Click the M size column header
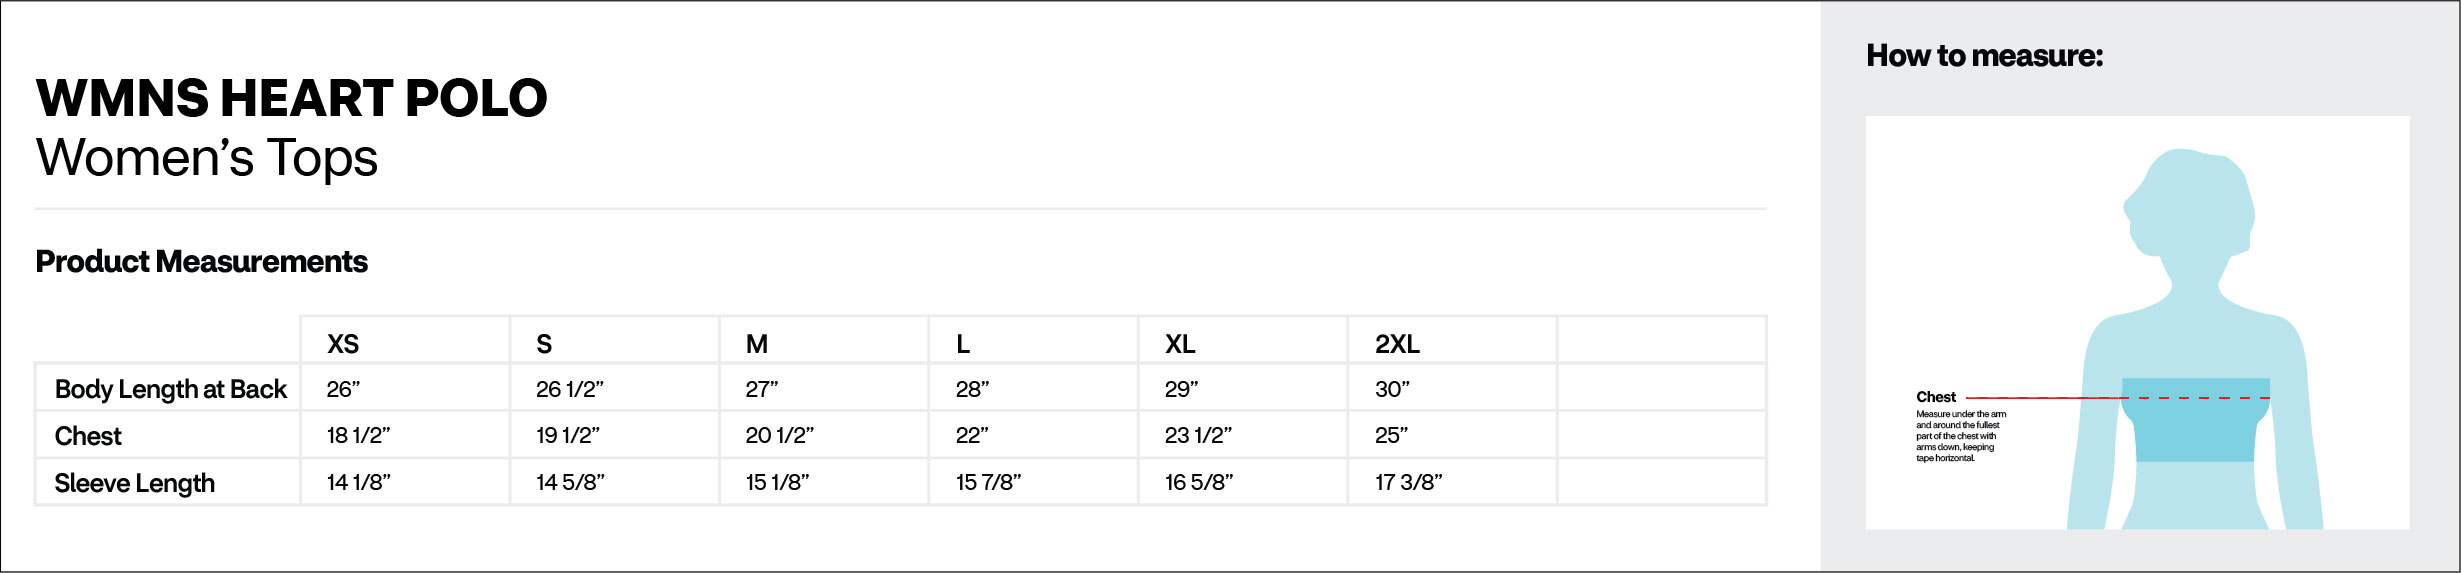The width and height of the screenshot is (2461, 573). pyautogui.click(x=757, y=344)
